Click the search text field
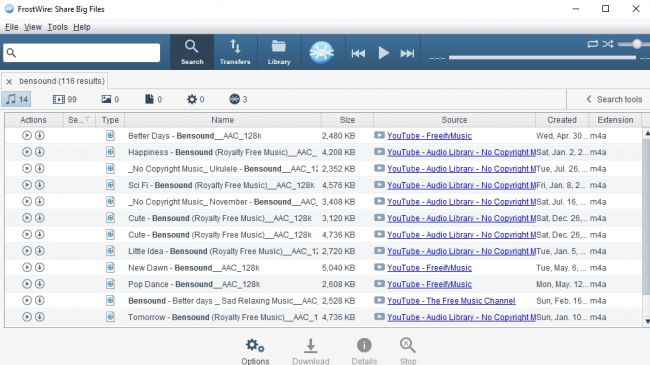The height and width of the screenshot is (365, 650). [82, 53]
